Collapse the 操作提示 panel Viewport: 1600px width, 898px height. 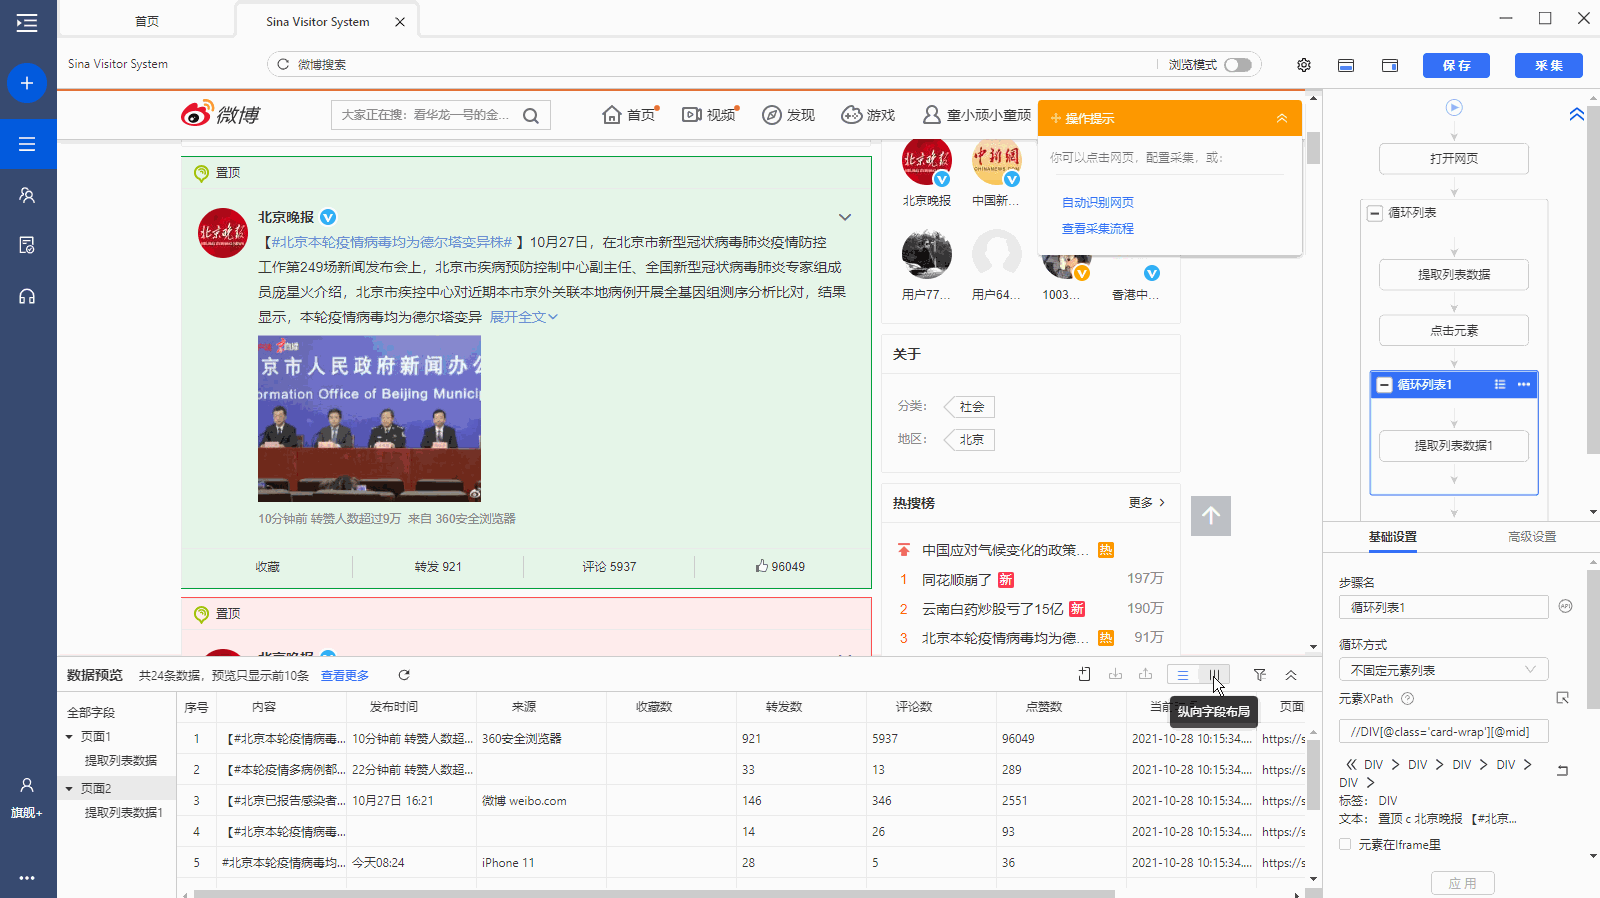1282,118
